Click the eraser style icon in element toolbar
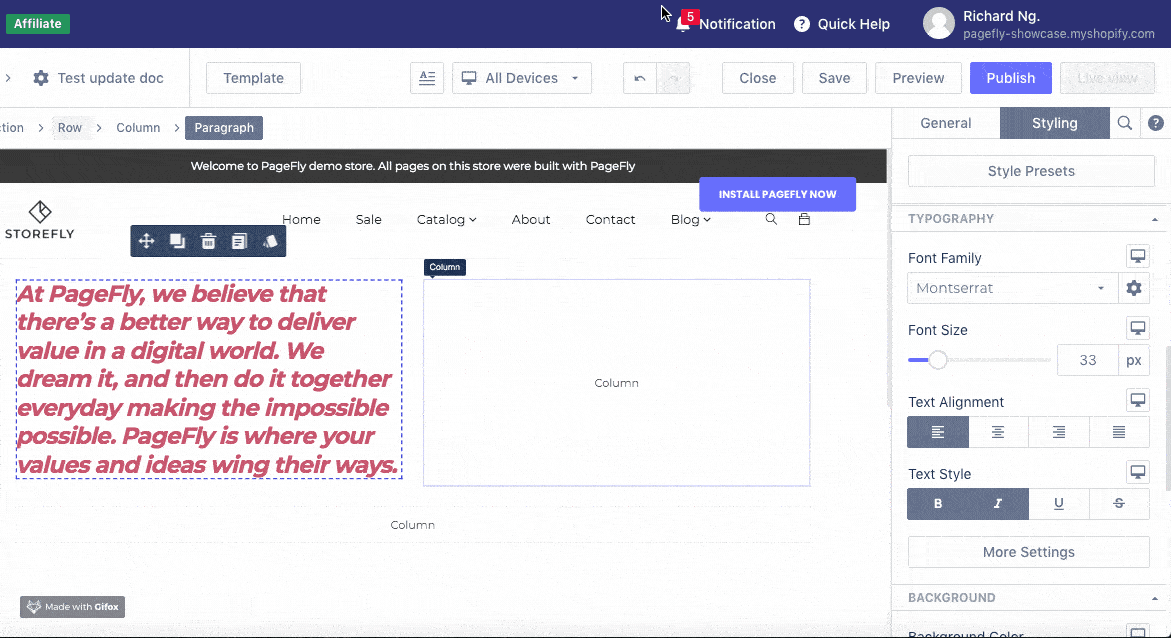The width and height of the screenshot is (1171, 638). tap(270, 241)
